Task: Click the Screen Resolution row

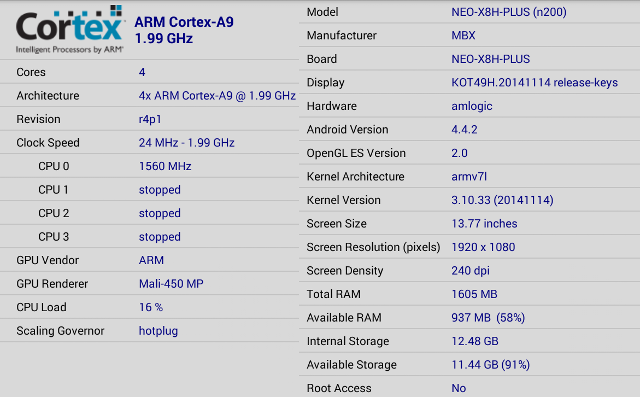Action: (469, 247)
